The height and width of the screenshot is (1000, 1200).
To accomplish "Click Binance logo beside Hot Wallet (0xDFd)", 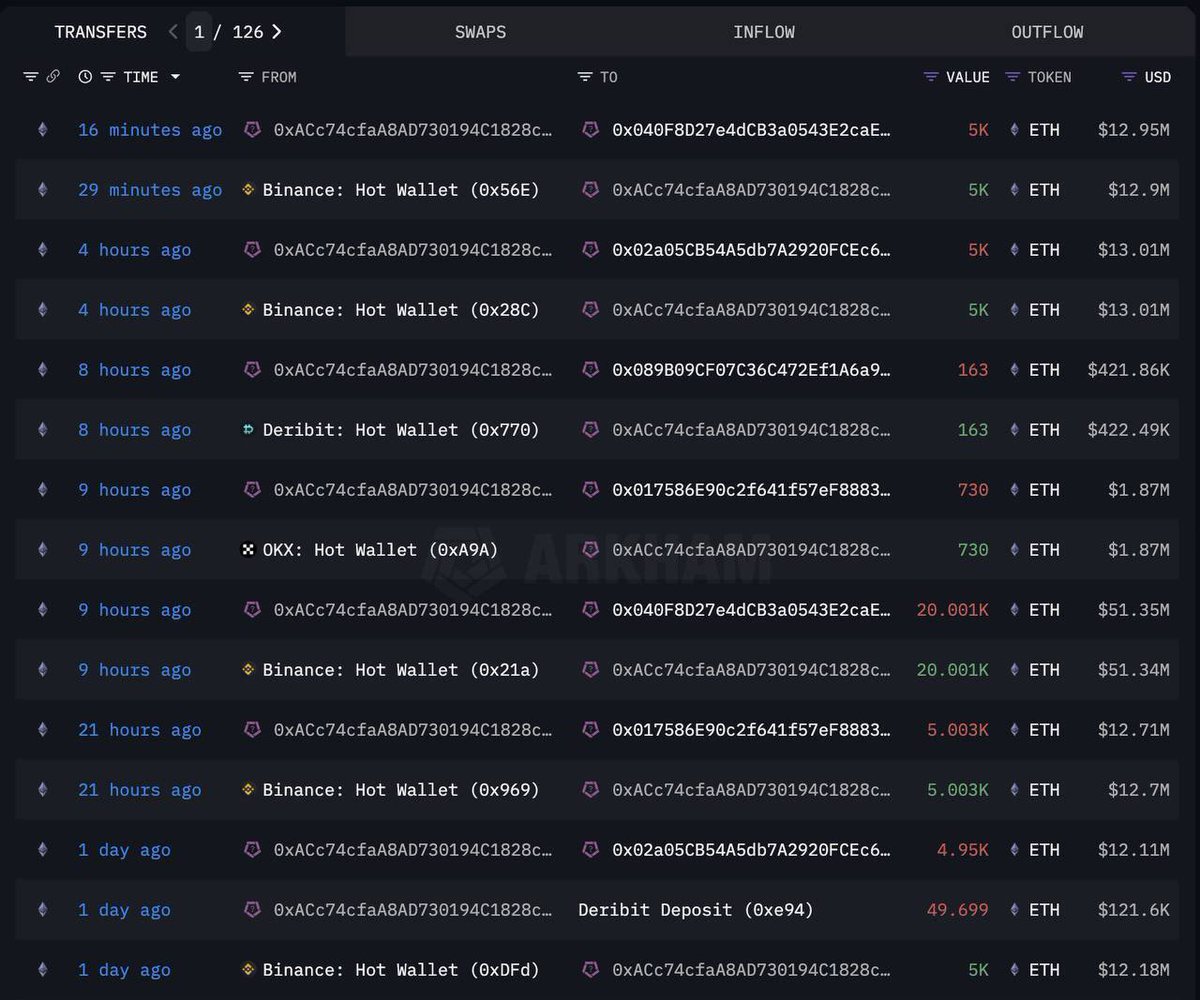I will (249, 970).
